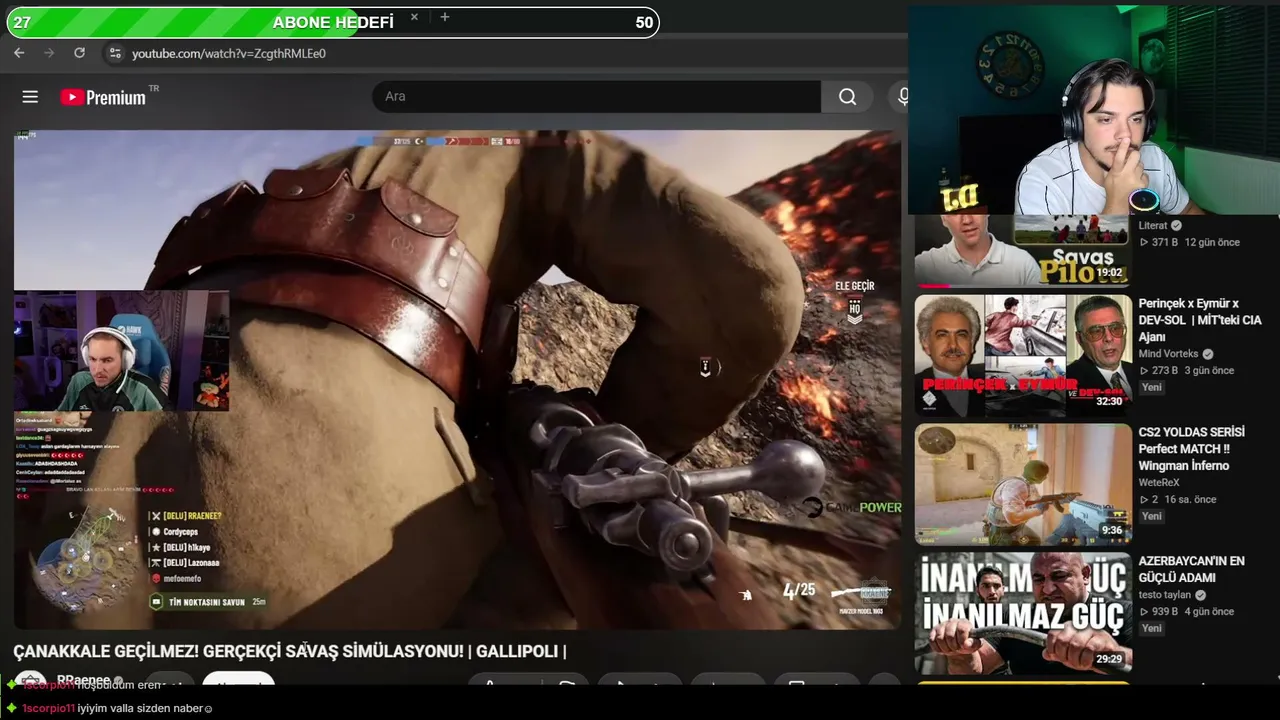Click the streamer webcam overlay at top right

(x=1094, y=110)
